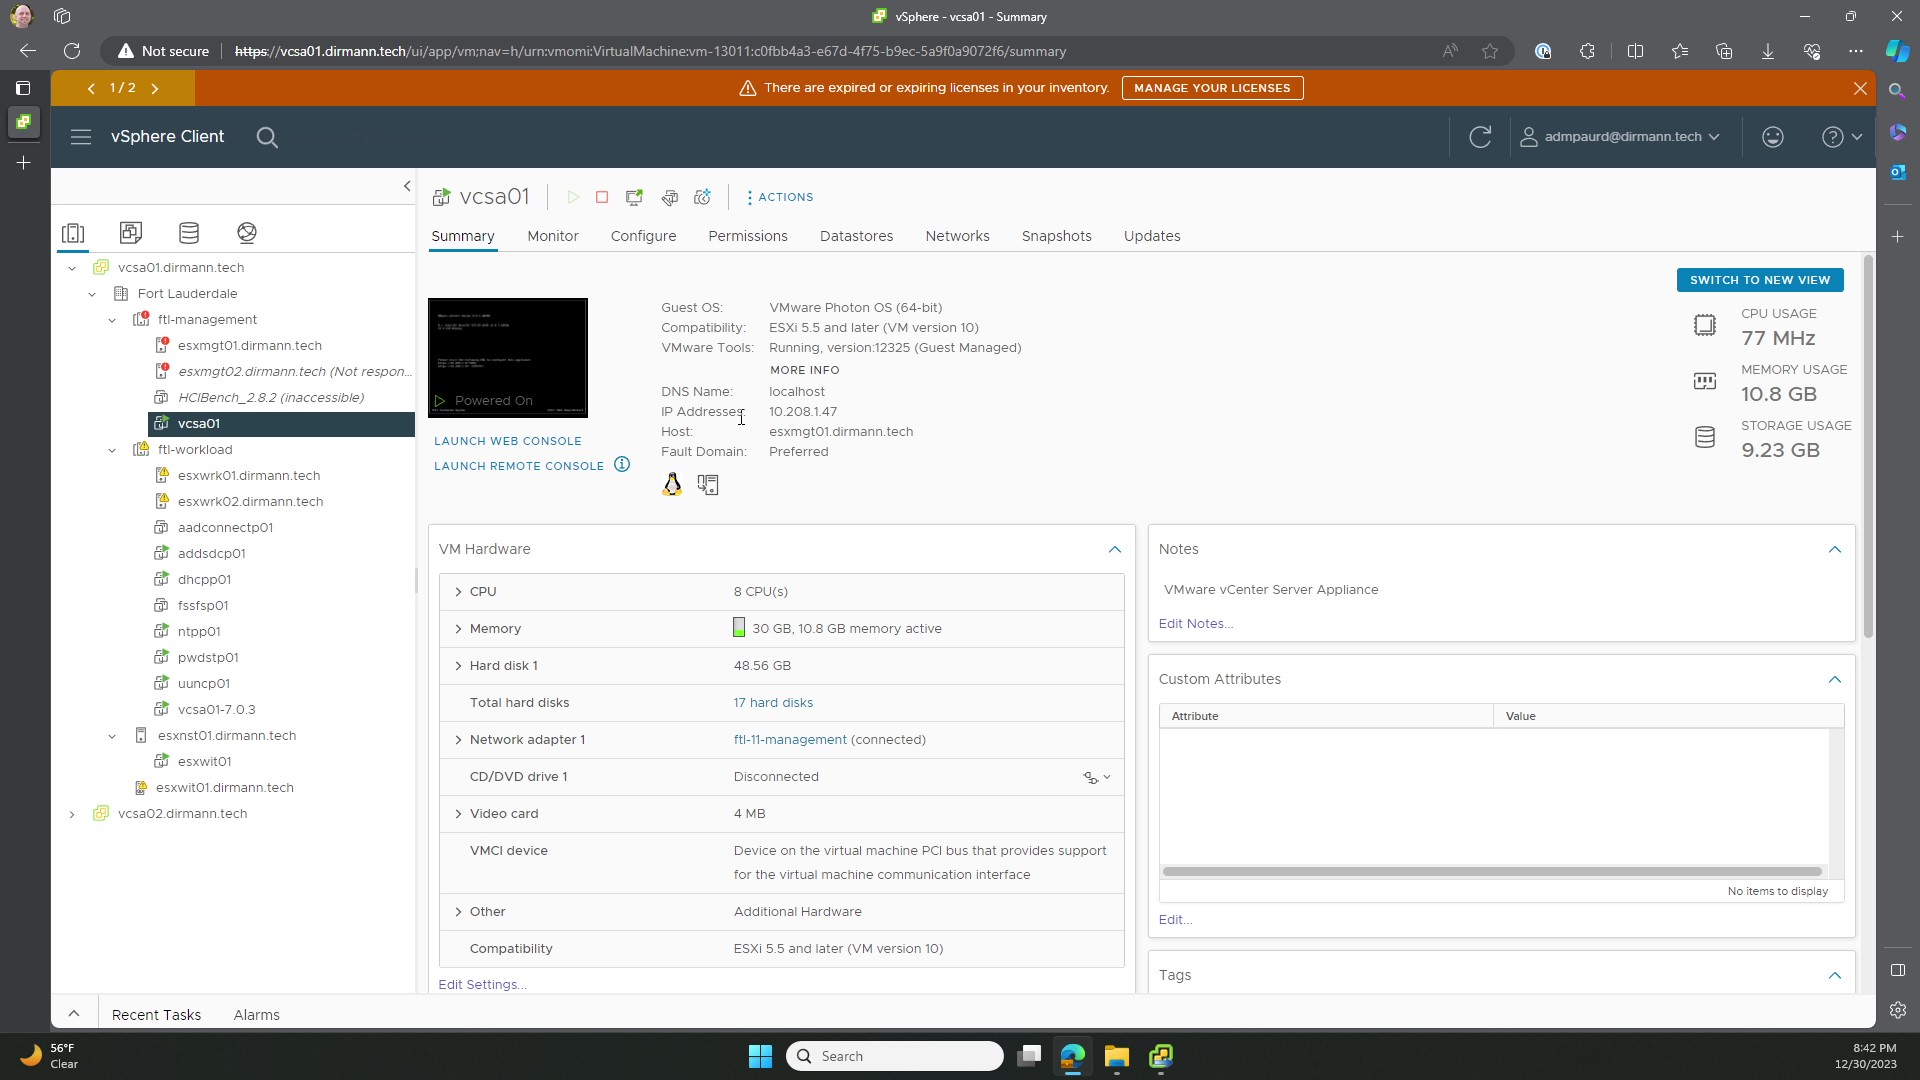Click the Edit Settings toolbar icon
1920x1080 pixels.
(x=669, y=198)
